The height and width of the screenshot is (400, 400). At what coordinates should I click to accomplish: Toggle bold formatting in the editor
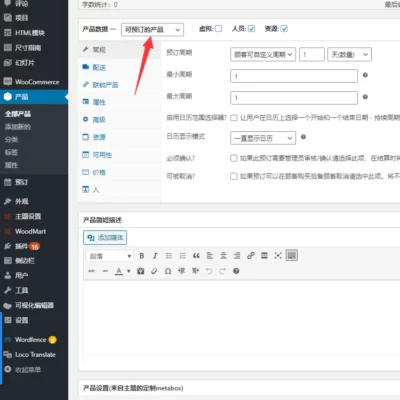pyautogui.click(x=142, y=256)
